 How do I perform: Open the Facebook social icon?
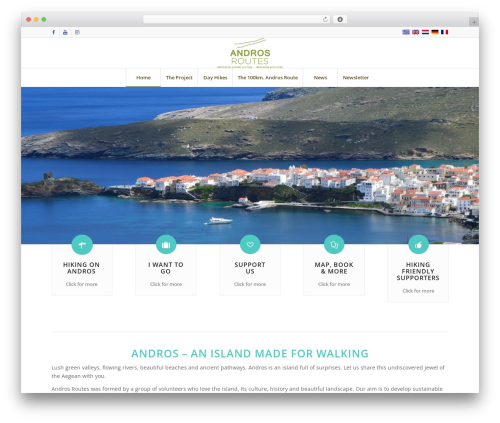53,32
